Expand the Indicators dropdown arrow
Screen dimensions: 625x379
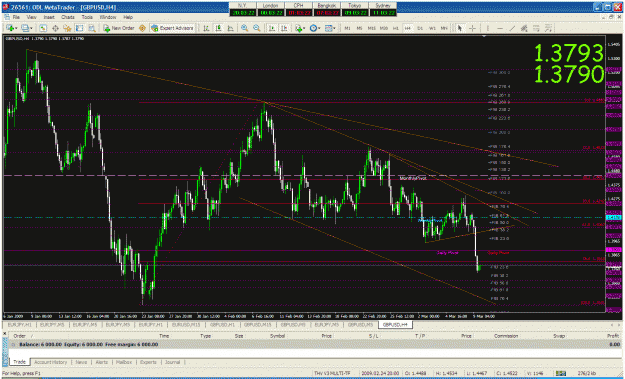[x=304, y=28]
